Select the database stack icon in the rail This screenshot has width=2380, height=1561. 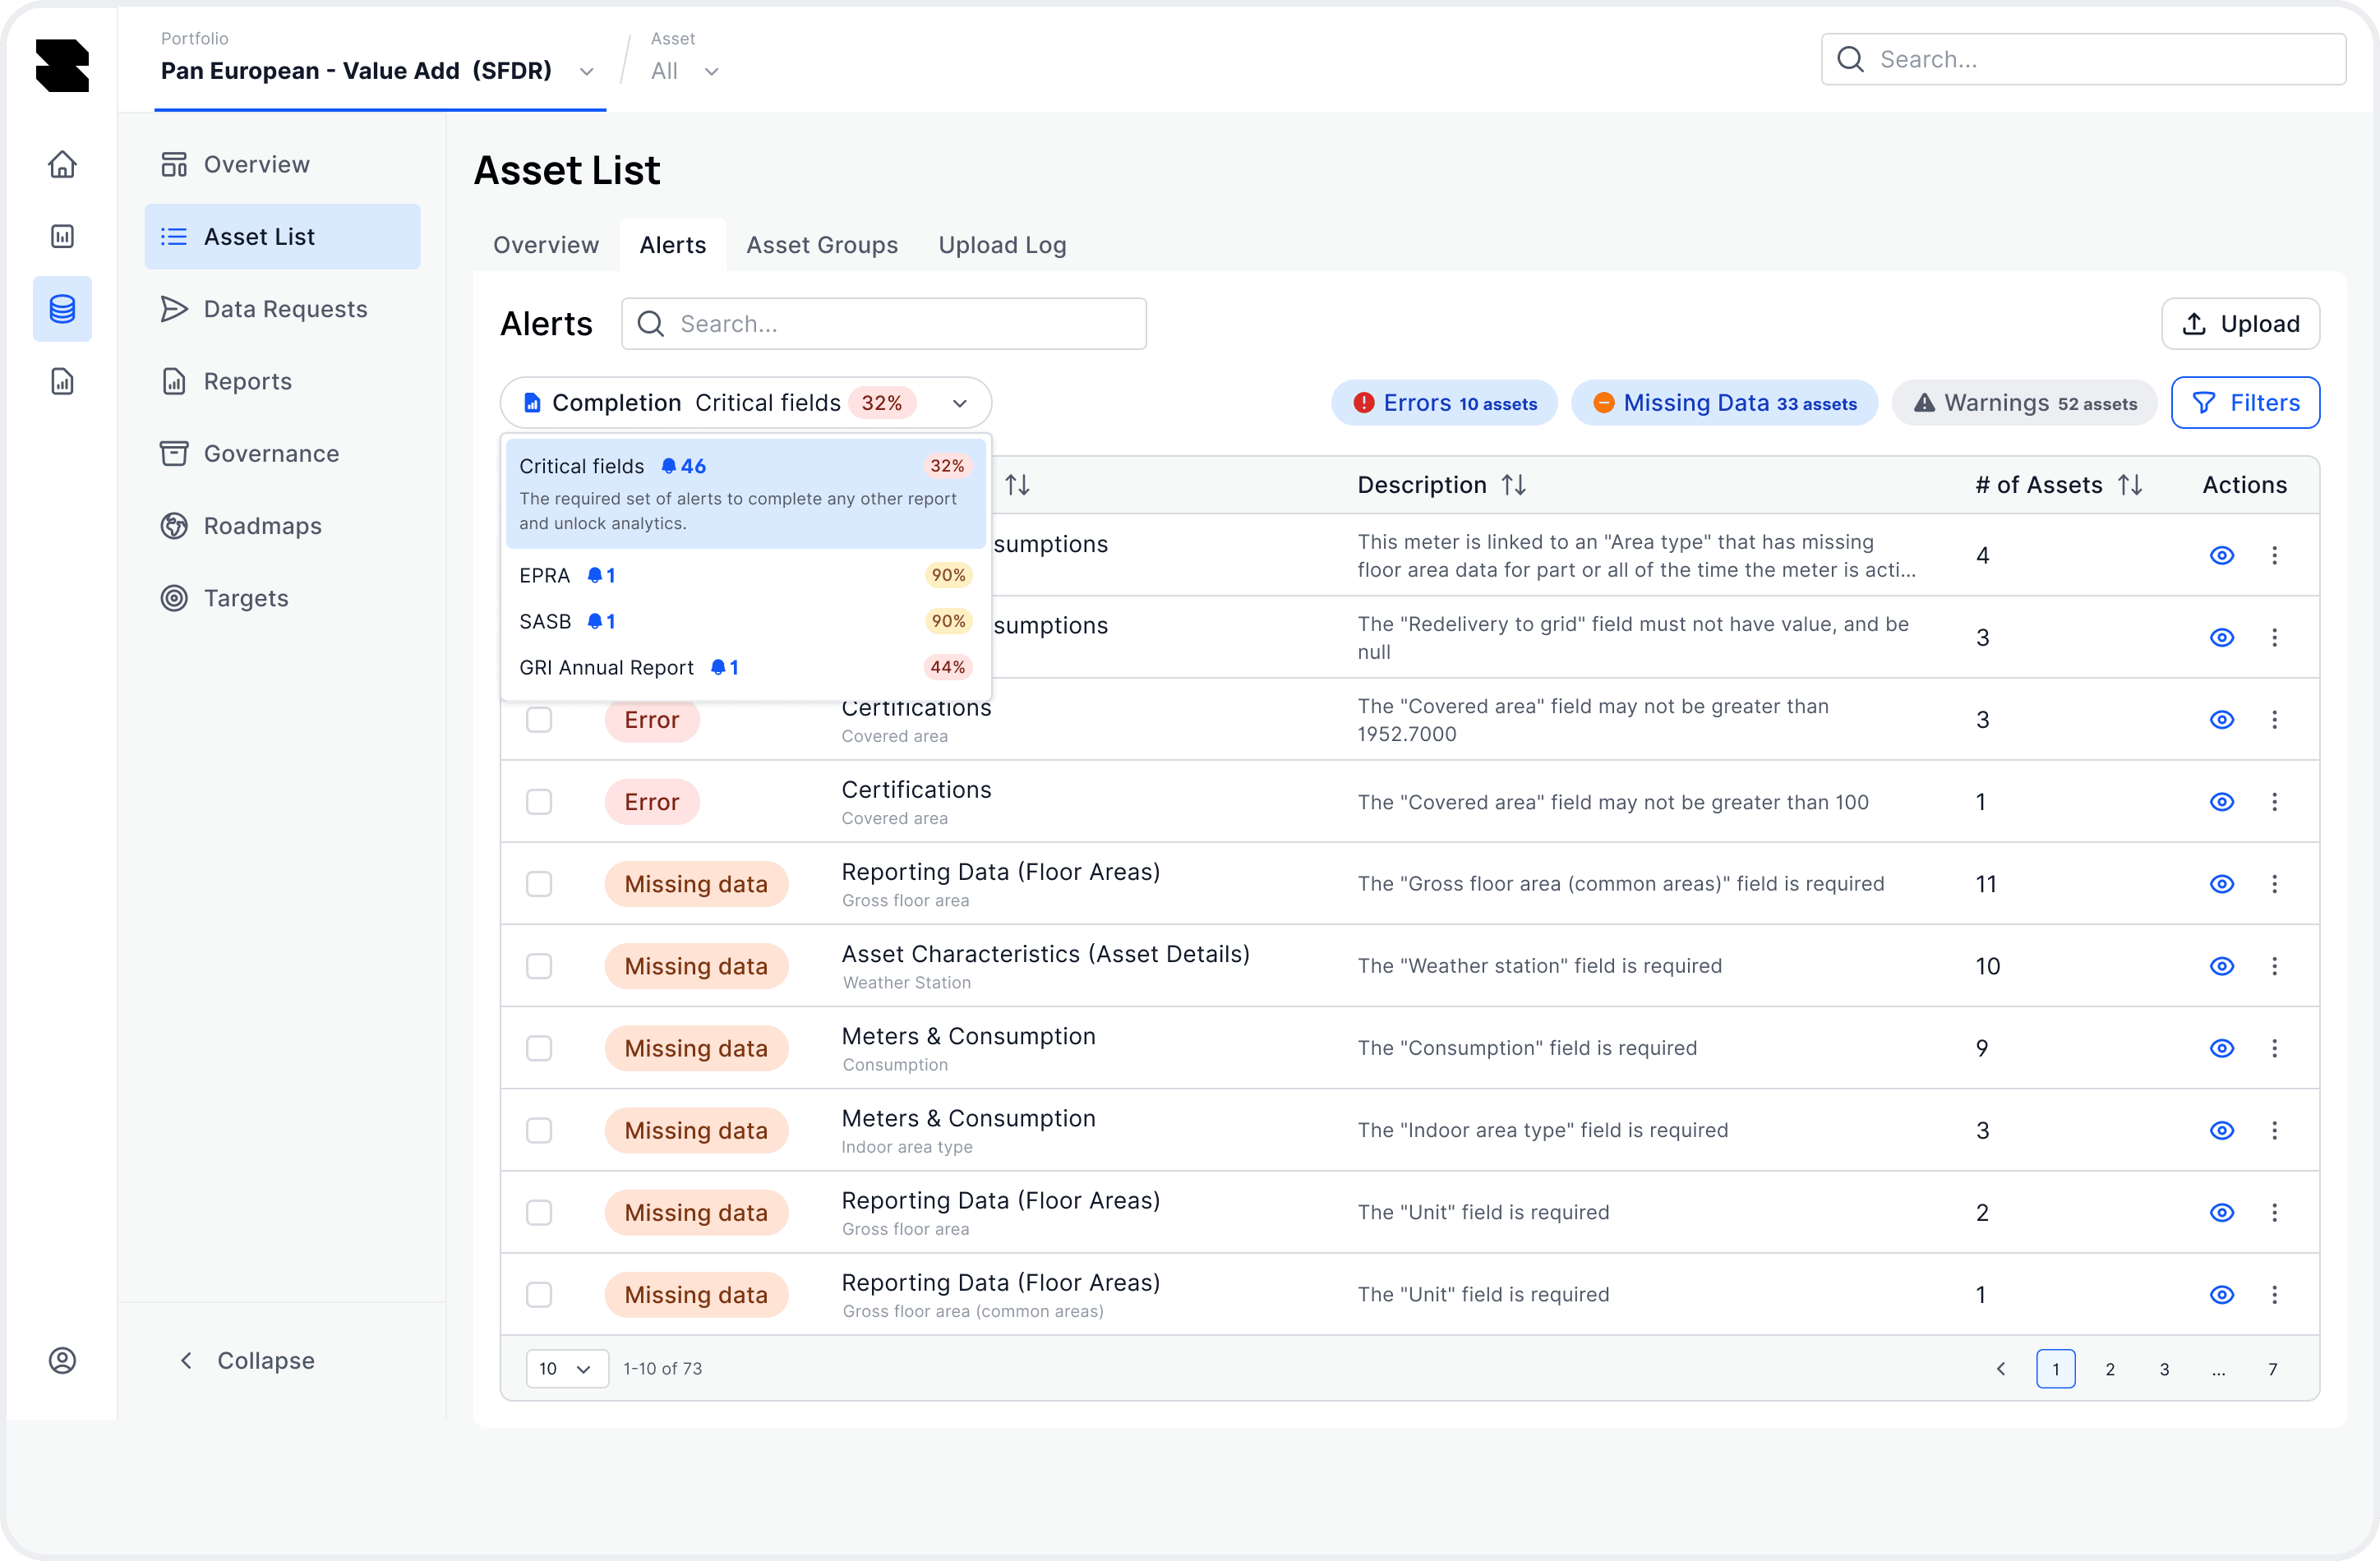pyautogui.click(x=62, y=309)
